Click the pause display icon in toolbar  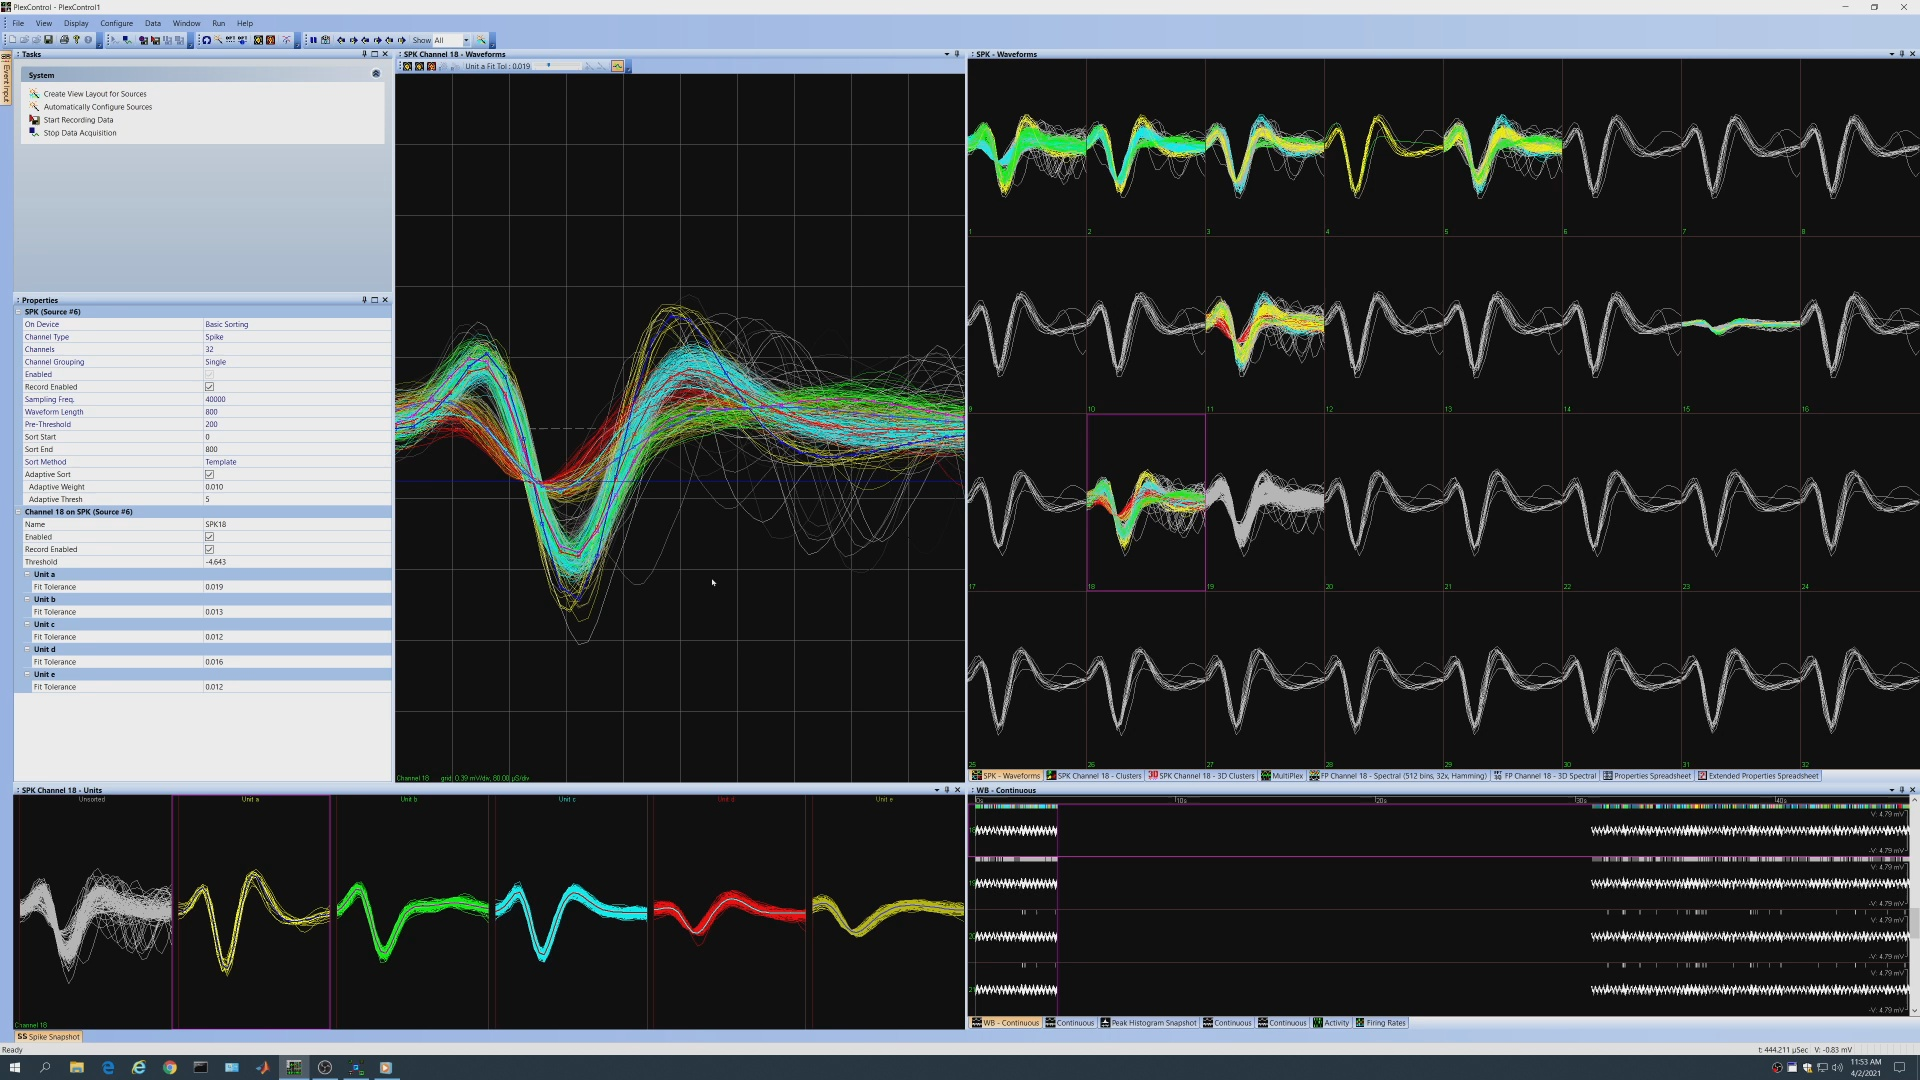pyautogui.click(x=314, y=40)
